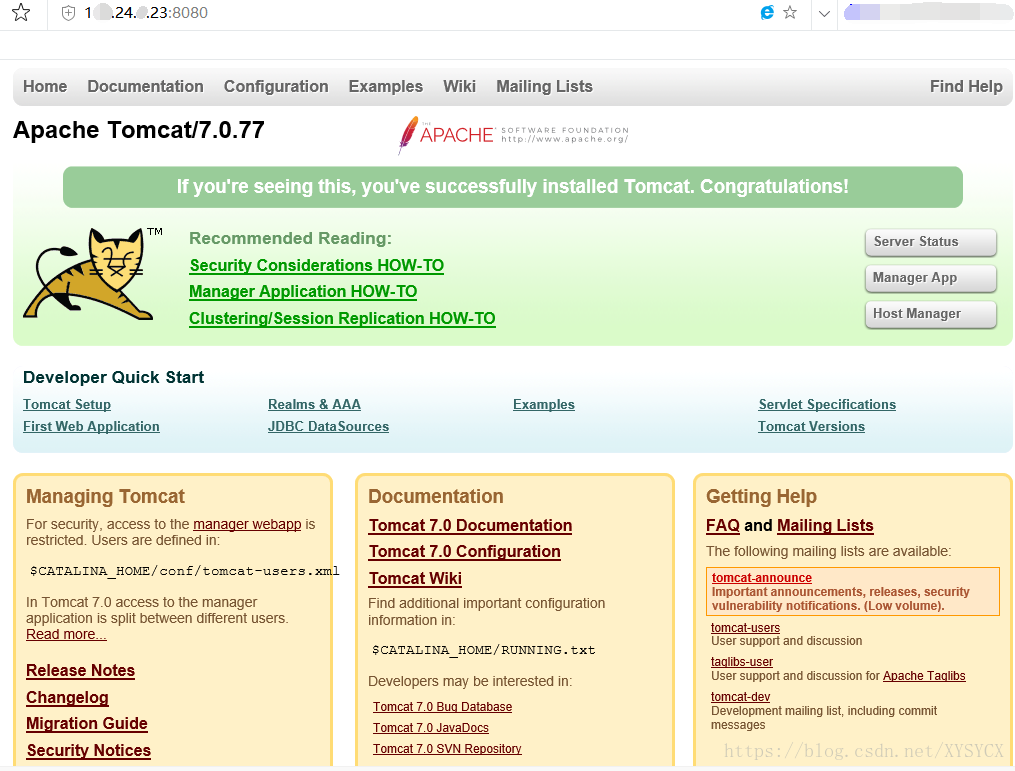The width and height of the screenshot is (1015, 771).
Task: Open Examples in the navigation bar
Action: (385, 86)
